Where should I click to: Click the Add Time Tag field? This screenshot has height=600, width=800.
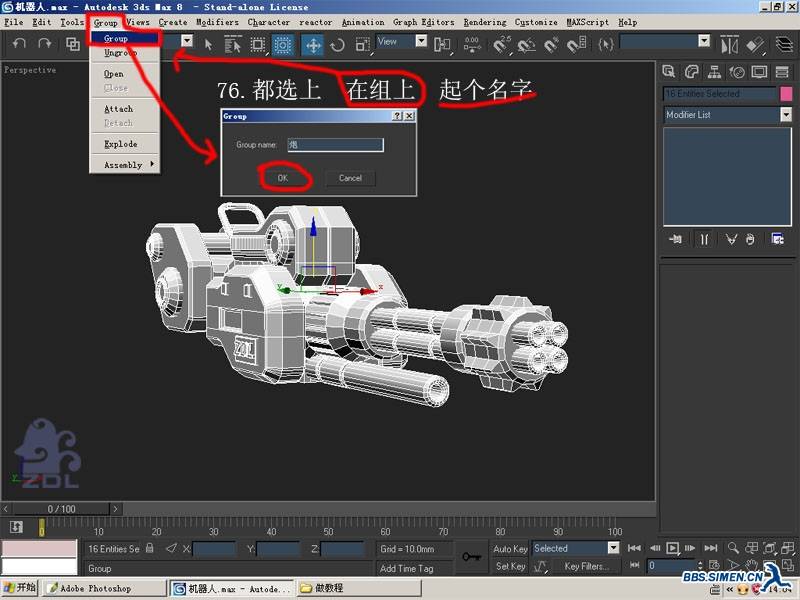415,568
